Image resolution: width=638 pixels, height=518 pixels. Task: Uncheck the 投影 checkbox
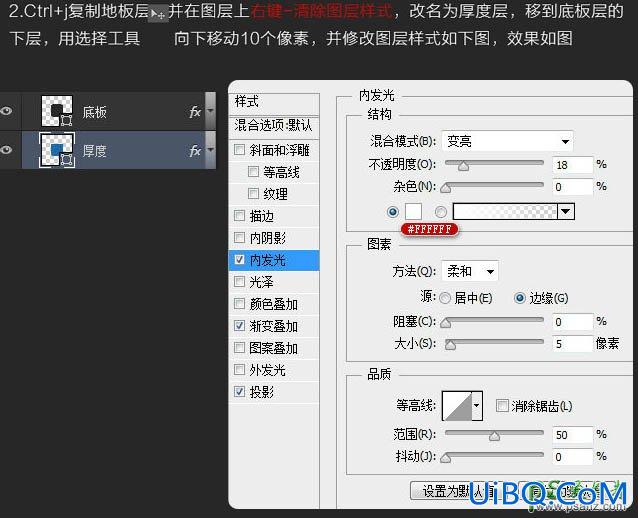(240, 391)
